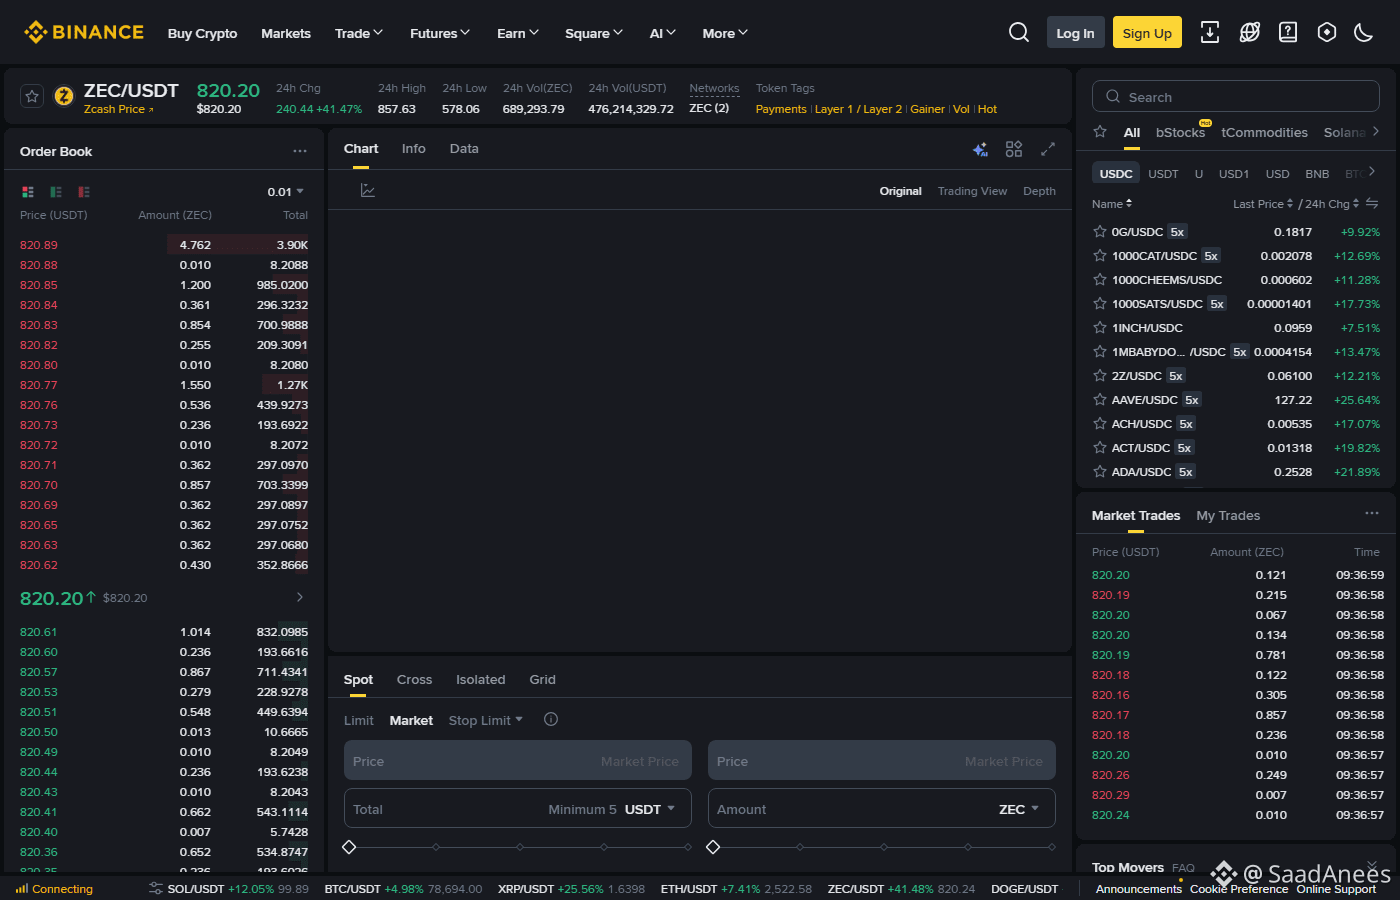
Task: Click the Sign Up button
Action: 1147,33
